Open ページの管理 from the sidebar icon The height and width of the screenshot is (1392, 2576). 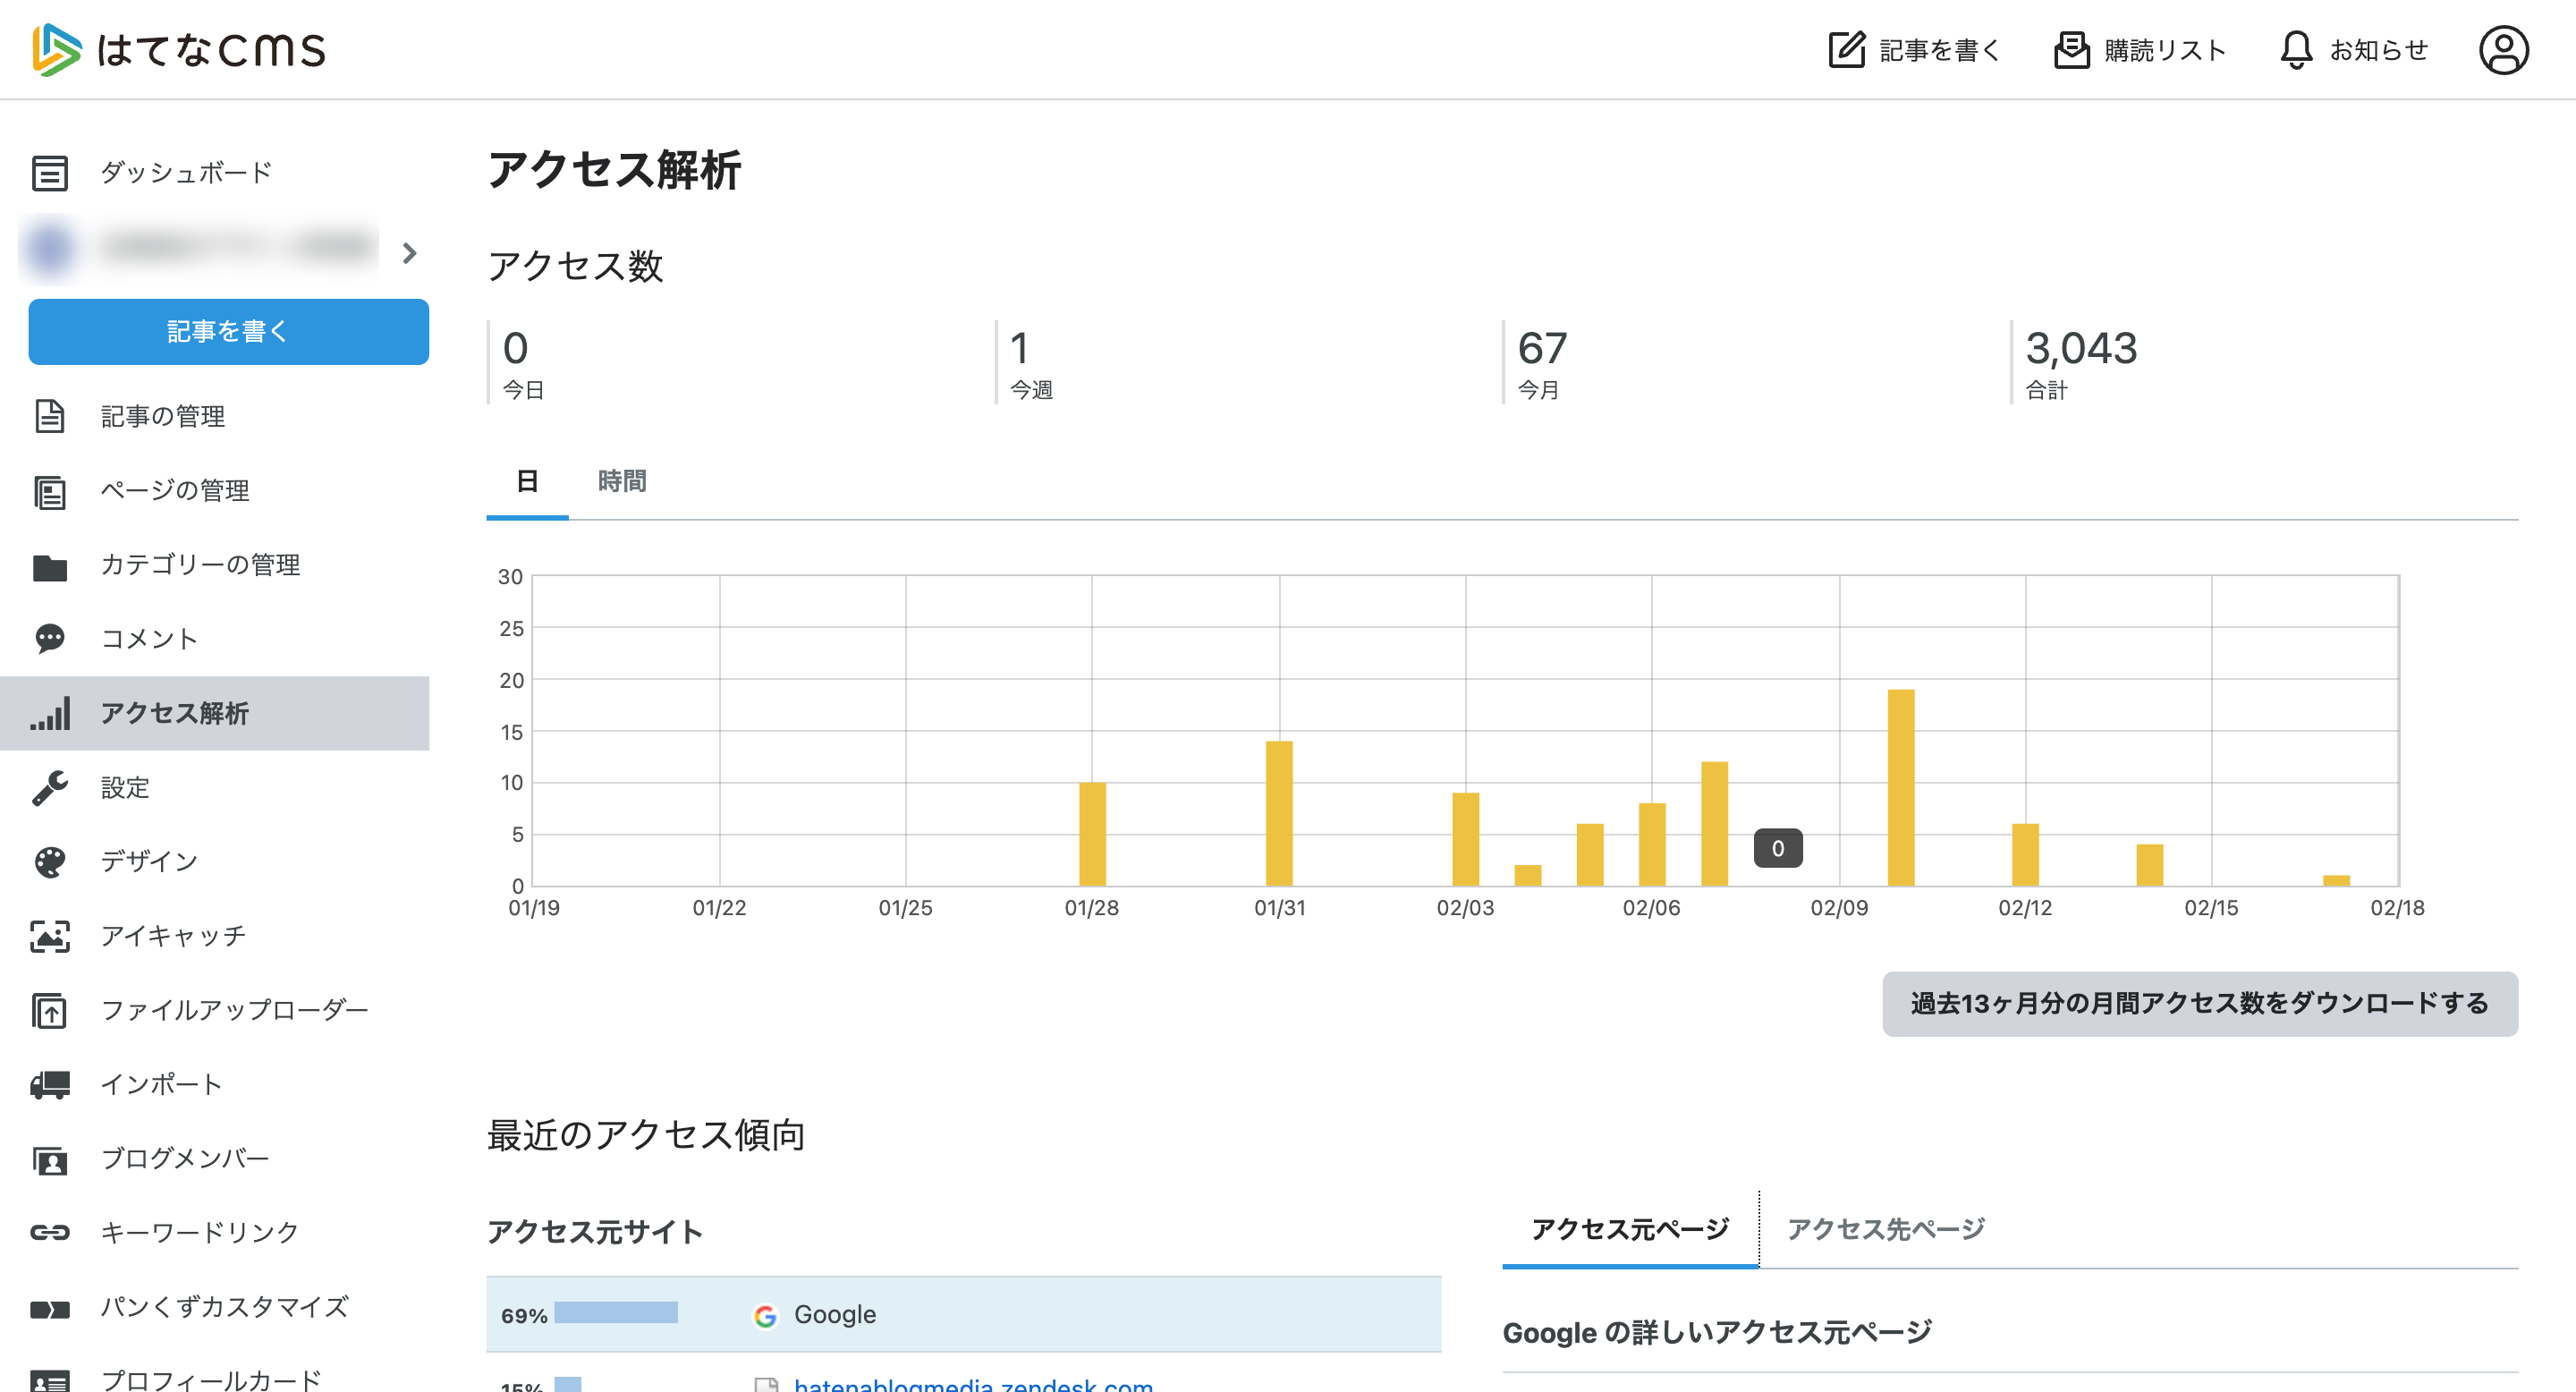coord(50,491)
